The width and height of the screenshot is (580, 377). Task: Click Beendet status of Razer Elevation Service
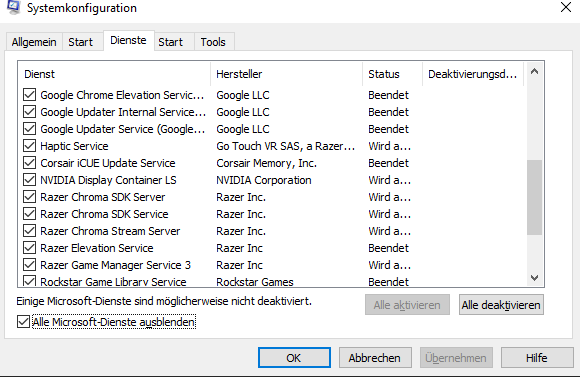(x=388, y=248)
